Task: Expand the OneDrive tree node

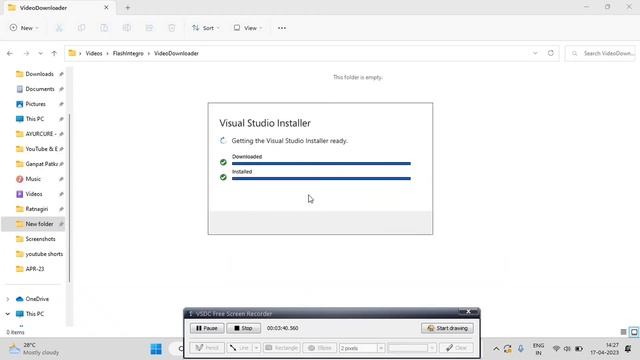Action: tap(8, 299)
